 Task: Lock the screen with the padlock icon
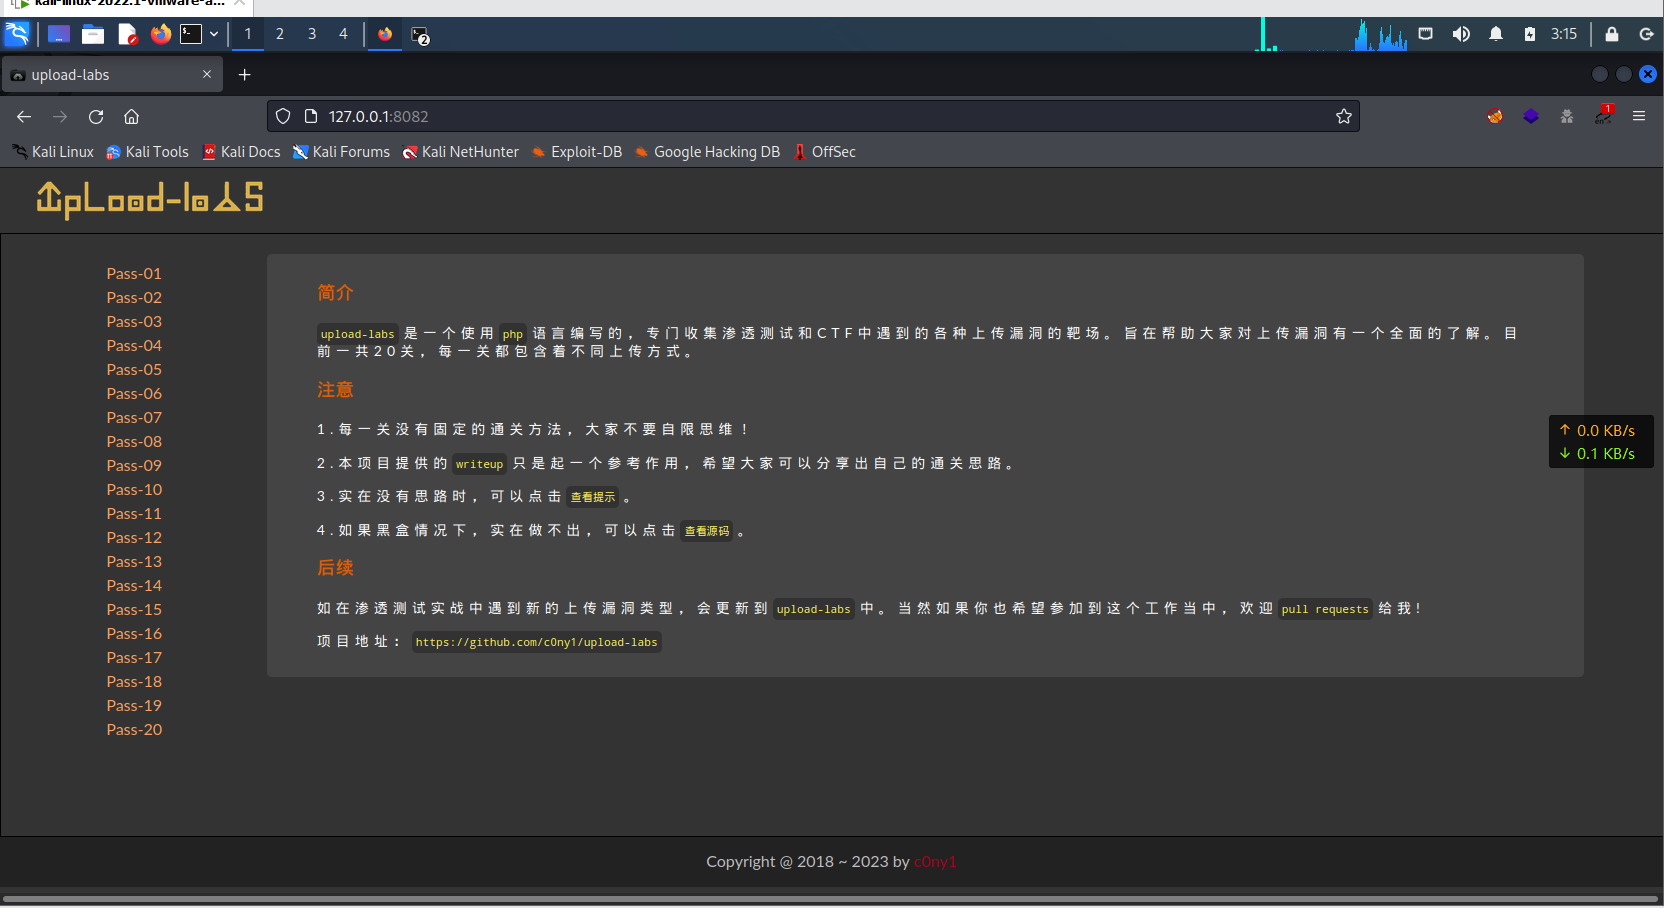[1612, 34]
